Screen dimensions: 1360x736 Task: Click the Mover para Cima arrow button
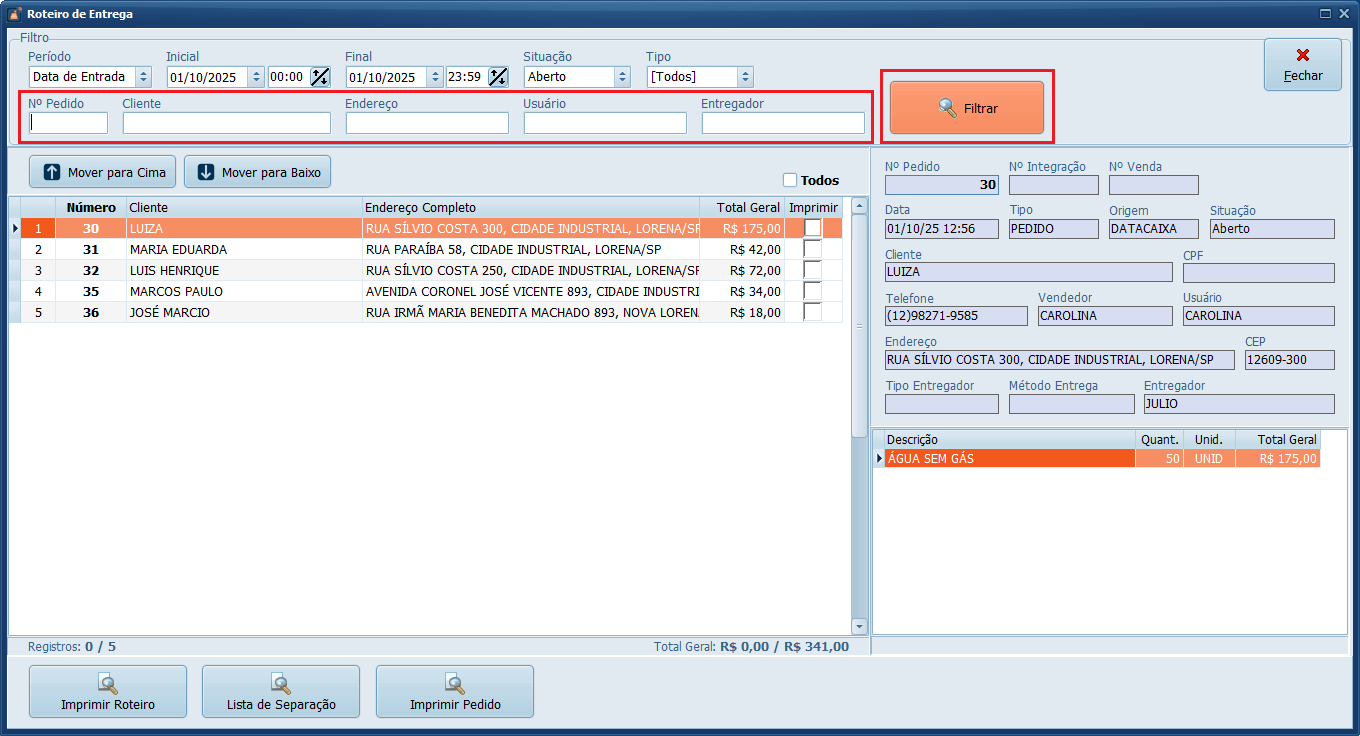pos(103,172)
